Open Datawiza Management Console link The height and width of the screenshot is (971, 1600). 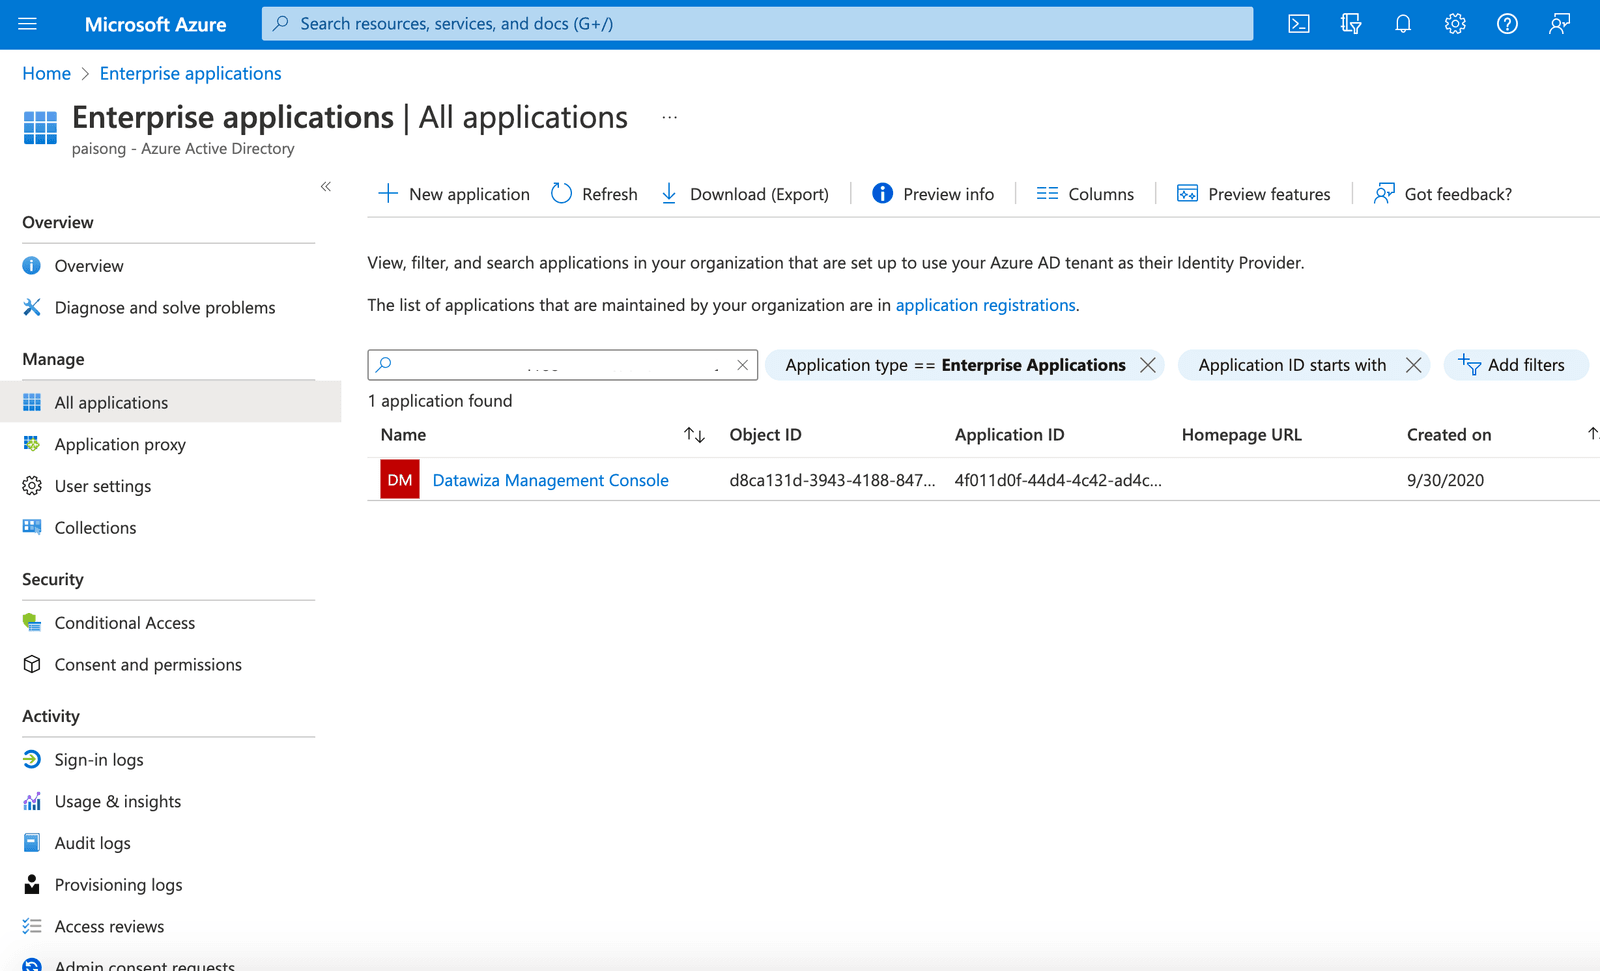point(550,480)
